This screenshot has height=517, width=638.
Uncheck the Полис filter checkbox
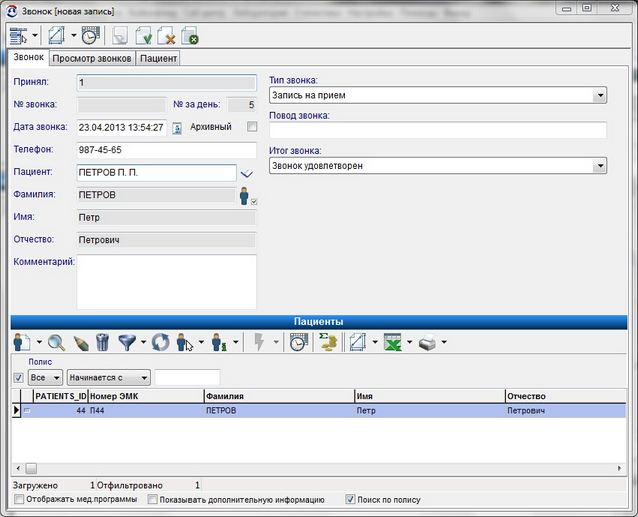coord(18,378)
